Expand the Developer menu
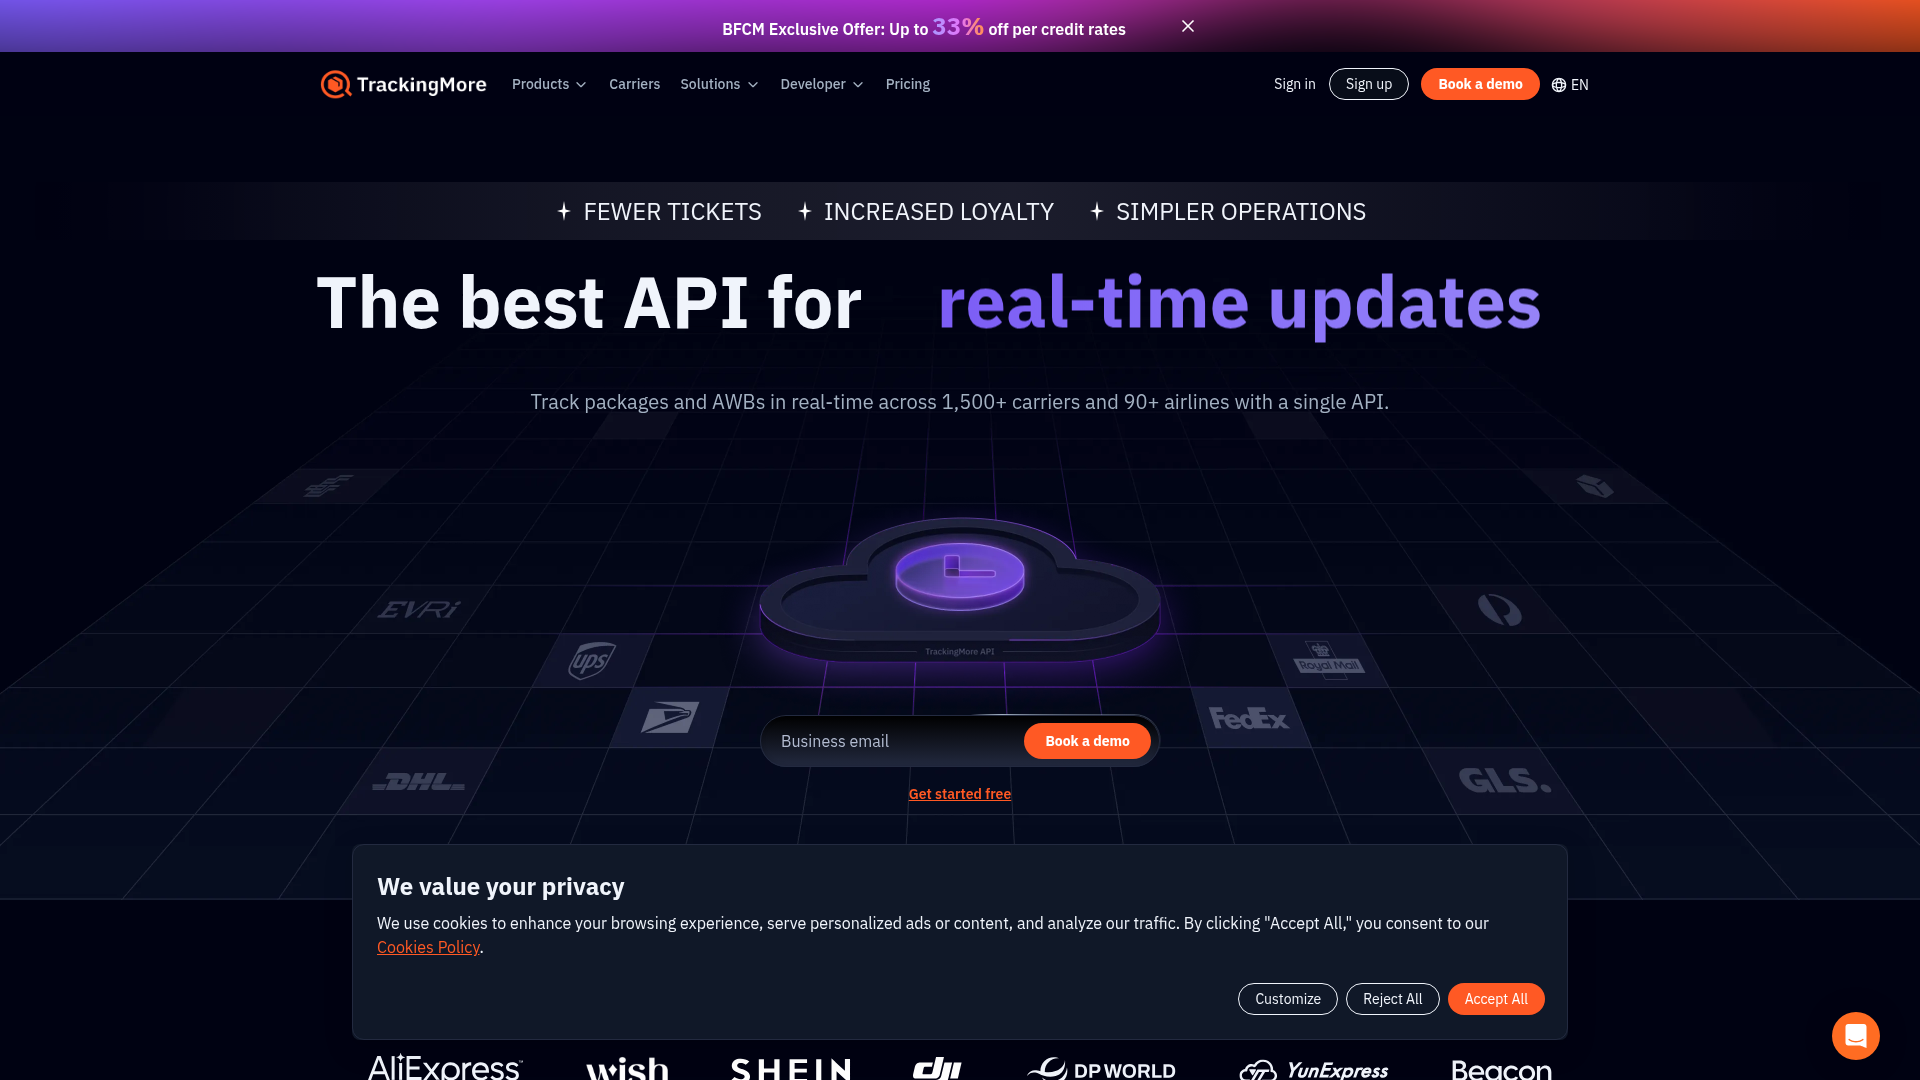Viewport: 1920px width, 1080px height. click(x=821, y=84)
